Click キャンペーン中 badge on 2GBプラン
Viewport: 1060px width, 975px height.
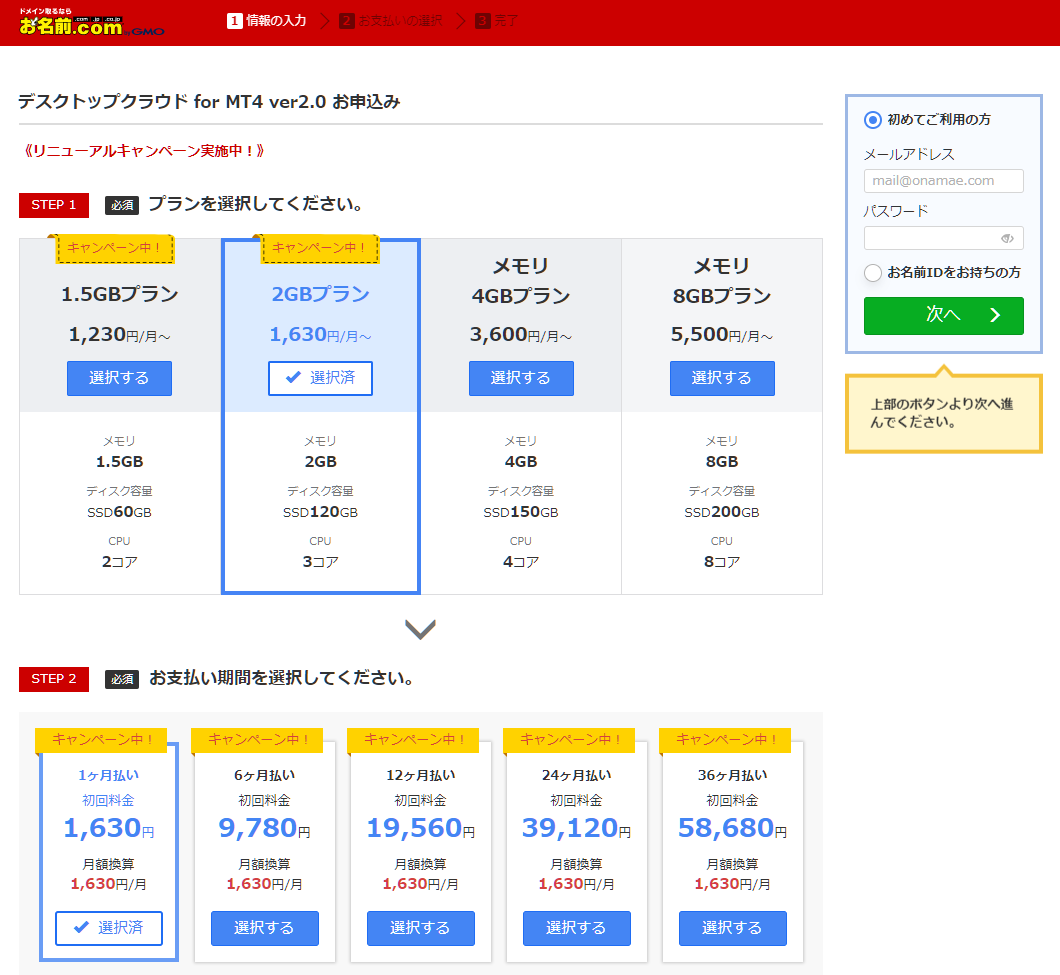(319, 248)
